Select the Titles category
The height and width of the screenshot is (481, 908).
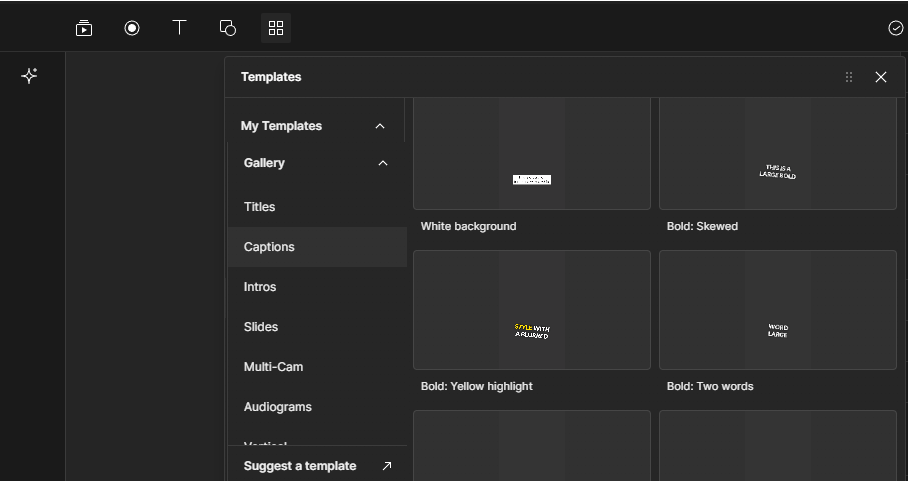click(x=317, y=207)
